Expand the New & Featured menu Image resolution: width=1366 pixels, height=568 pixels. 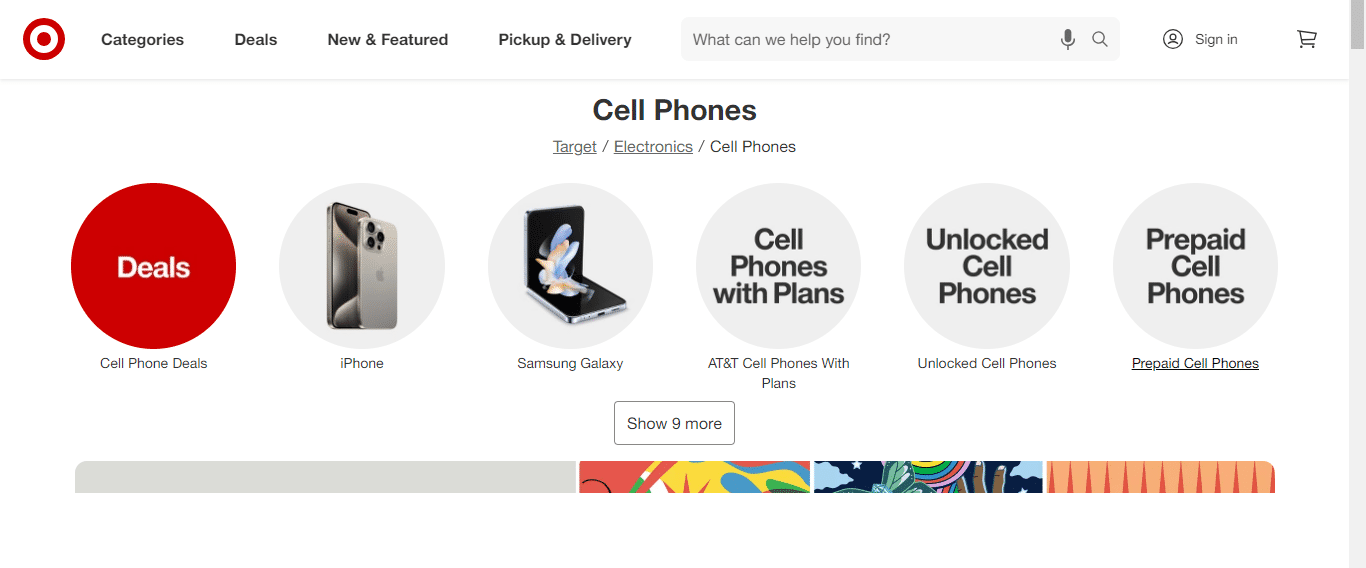pyautogui.click(x=388, y=40)
